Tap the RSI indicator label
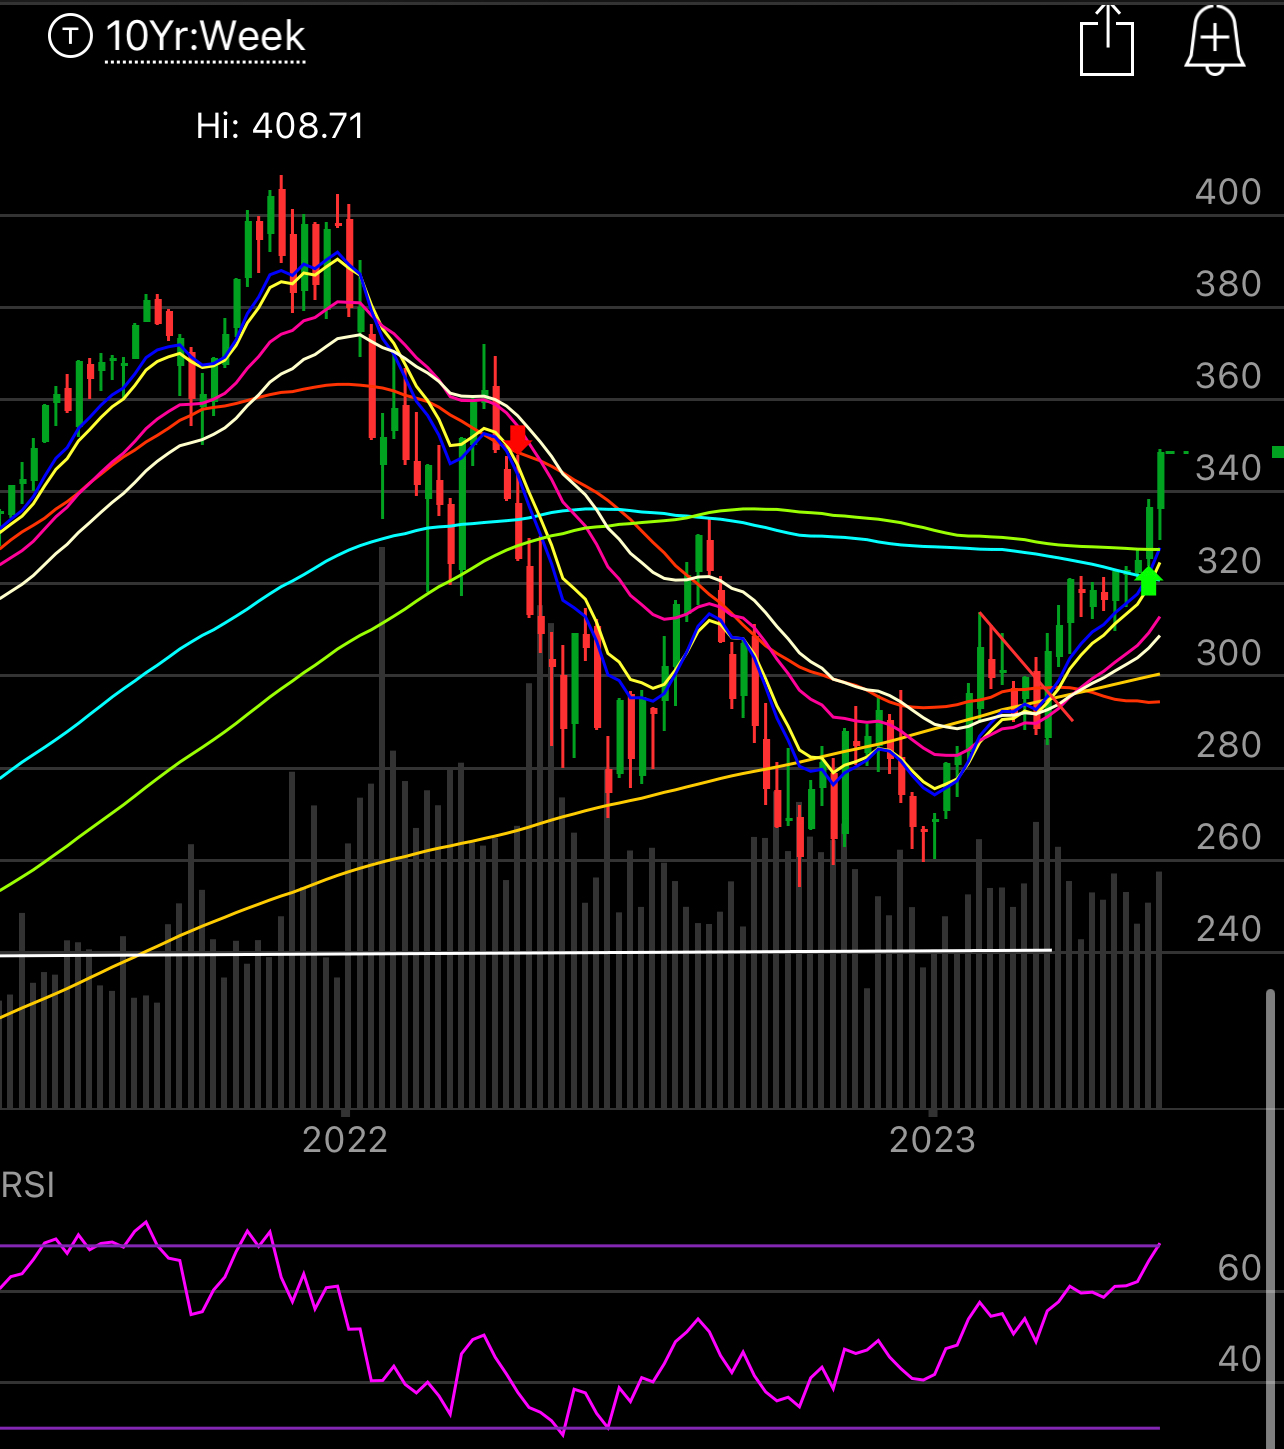The height and width of the screenshot is (1449, 1284). 28,1185
